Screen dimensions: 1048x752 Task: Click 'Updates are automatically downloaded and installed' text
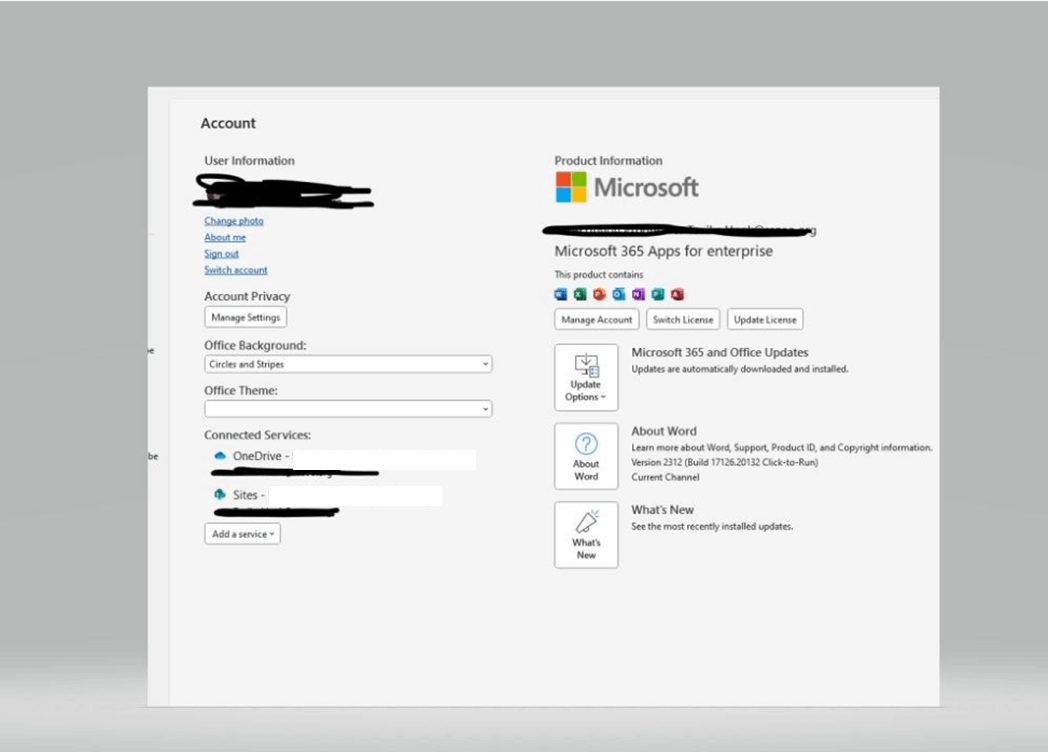click(x=740, y=369)
